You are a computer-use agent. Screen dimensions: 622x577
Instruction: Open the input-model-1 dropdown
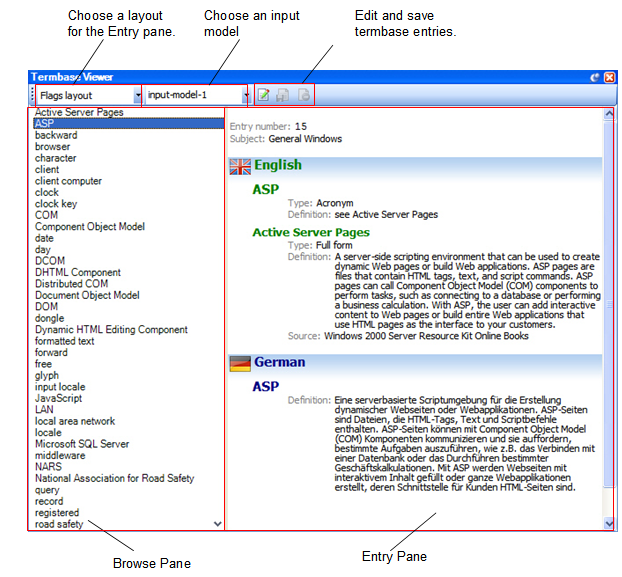[x=246, y=95]
